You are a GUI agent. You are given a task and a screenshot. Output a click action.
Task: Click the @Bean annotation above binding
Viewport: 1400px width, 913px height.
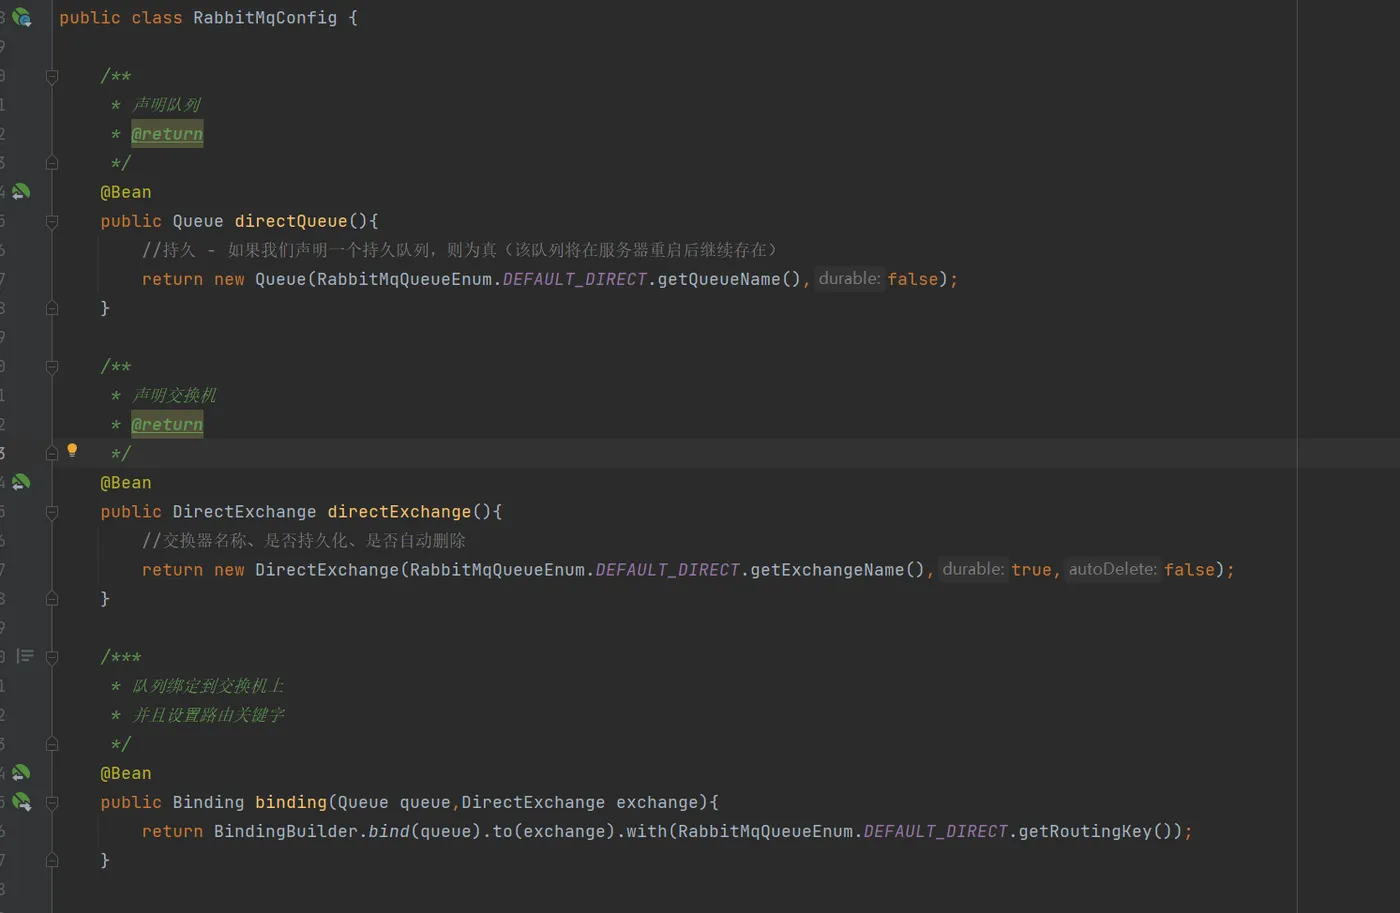[x=126, y=773]
